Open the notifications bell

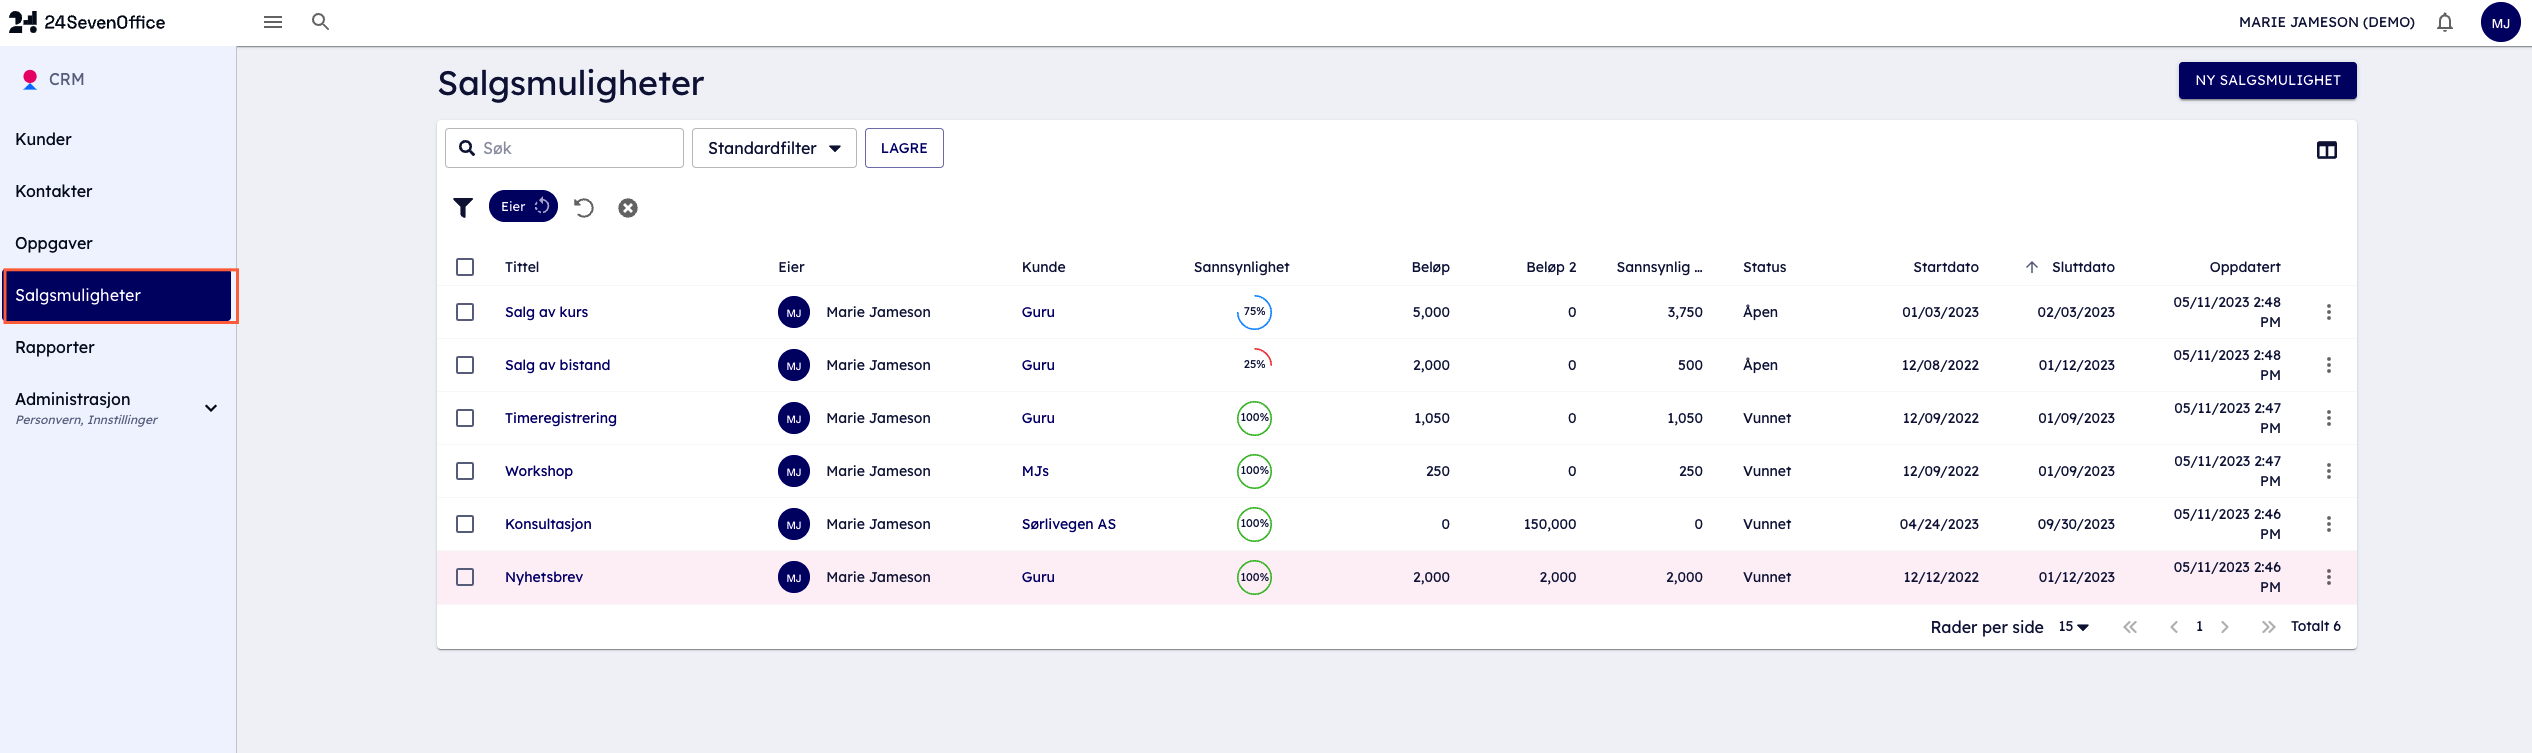tap(2444, 22)
